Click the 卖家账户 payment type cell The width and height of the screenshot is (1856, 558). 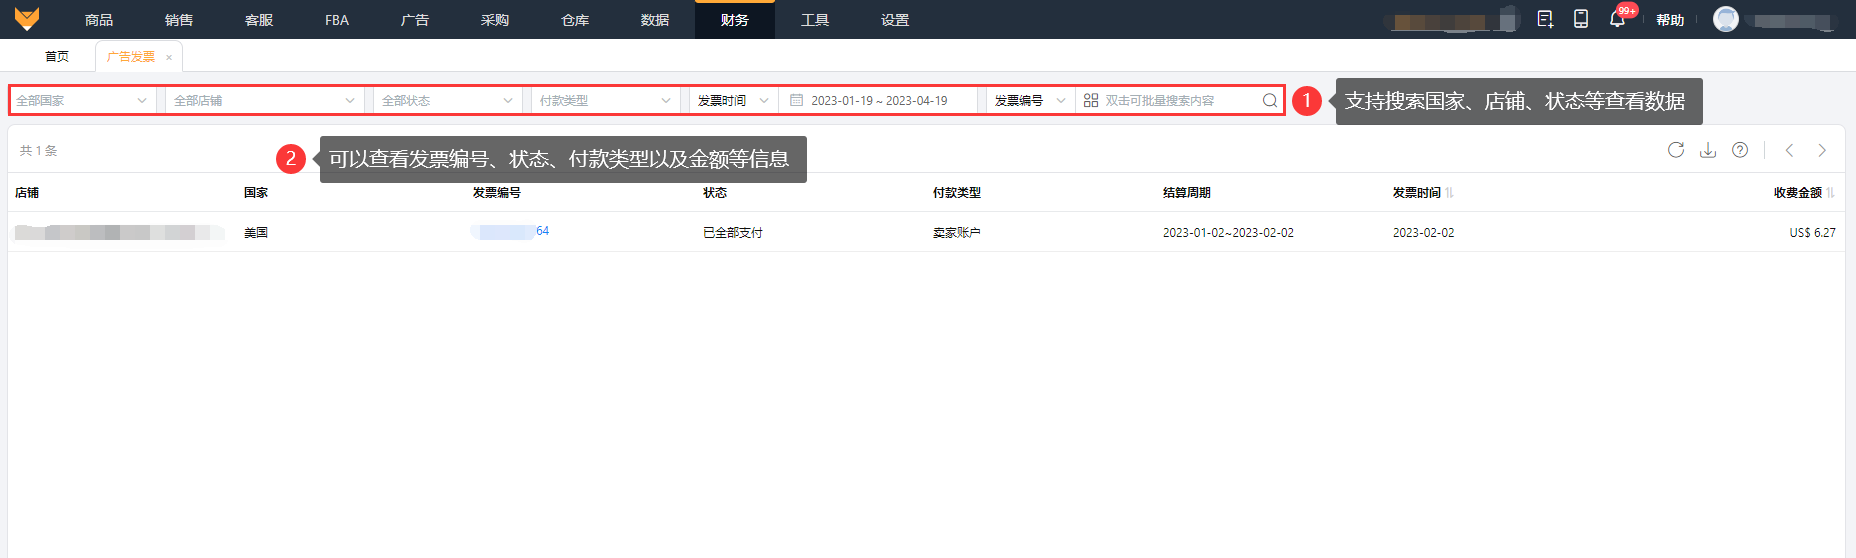tap(957, 233)
